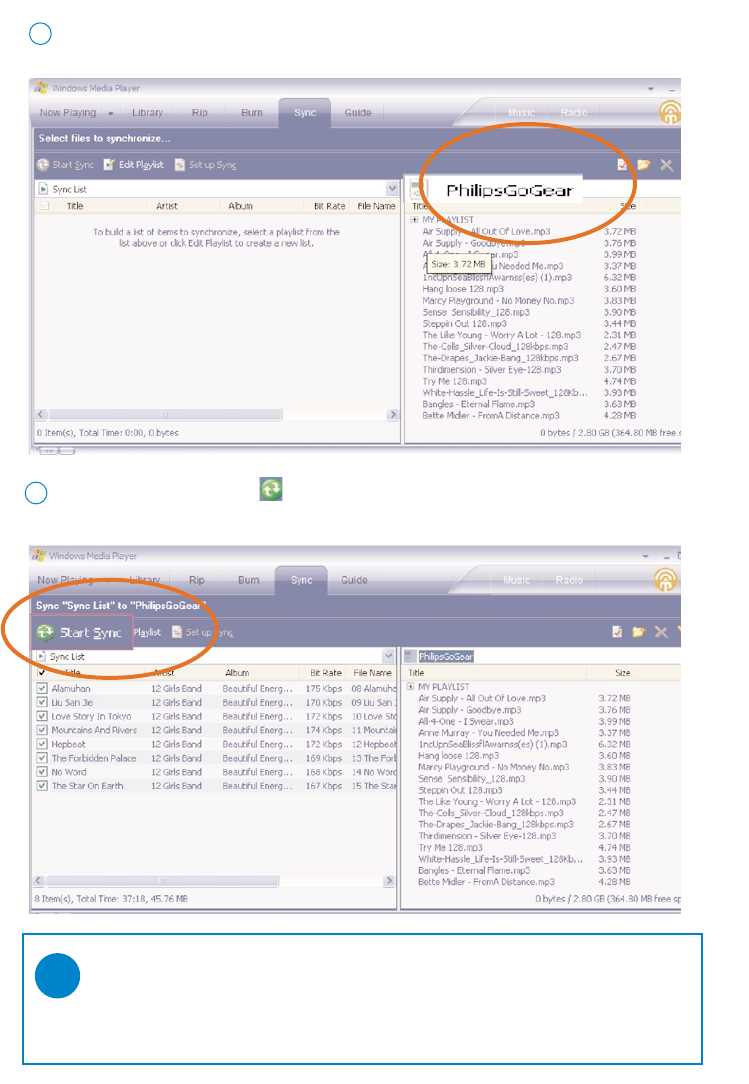Uncheck the Alamuhan track checkbox

pyautogui.click(x=42, y=689)
